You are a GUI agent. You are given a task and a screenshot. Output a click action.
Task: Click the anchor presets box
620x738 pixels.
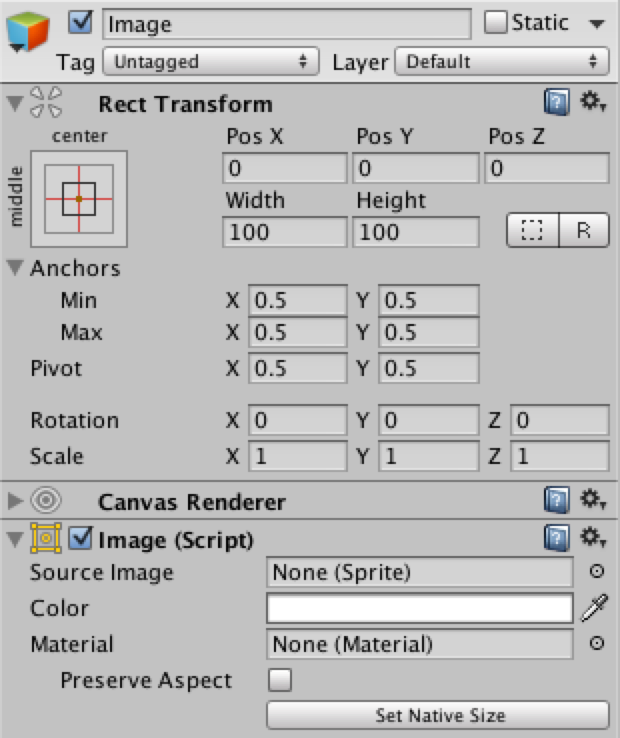pos(79,198)
